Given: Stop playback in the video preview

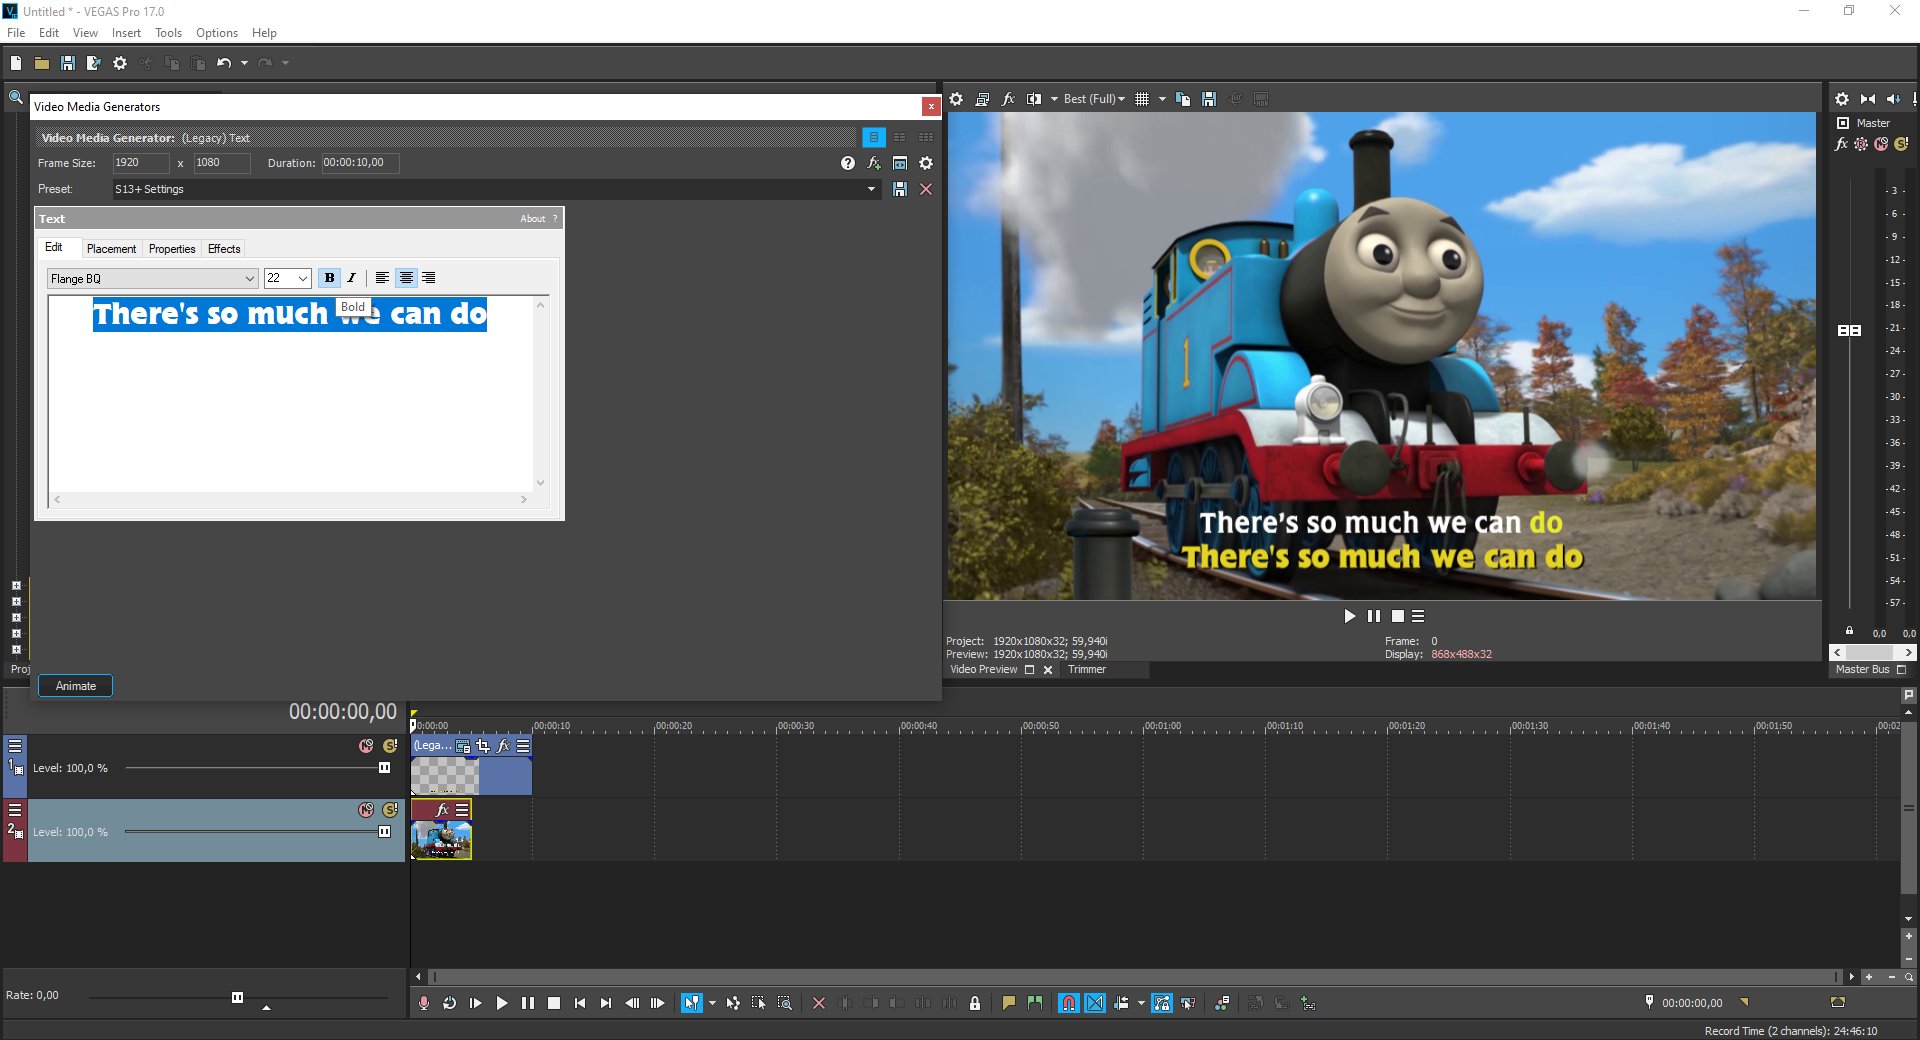Looking at the screenshot, I should 1398,616.
